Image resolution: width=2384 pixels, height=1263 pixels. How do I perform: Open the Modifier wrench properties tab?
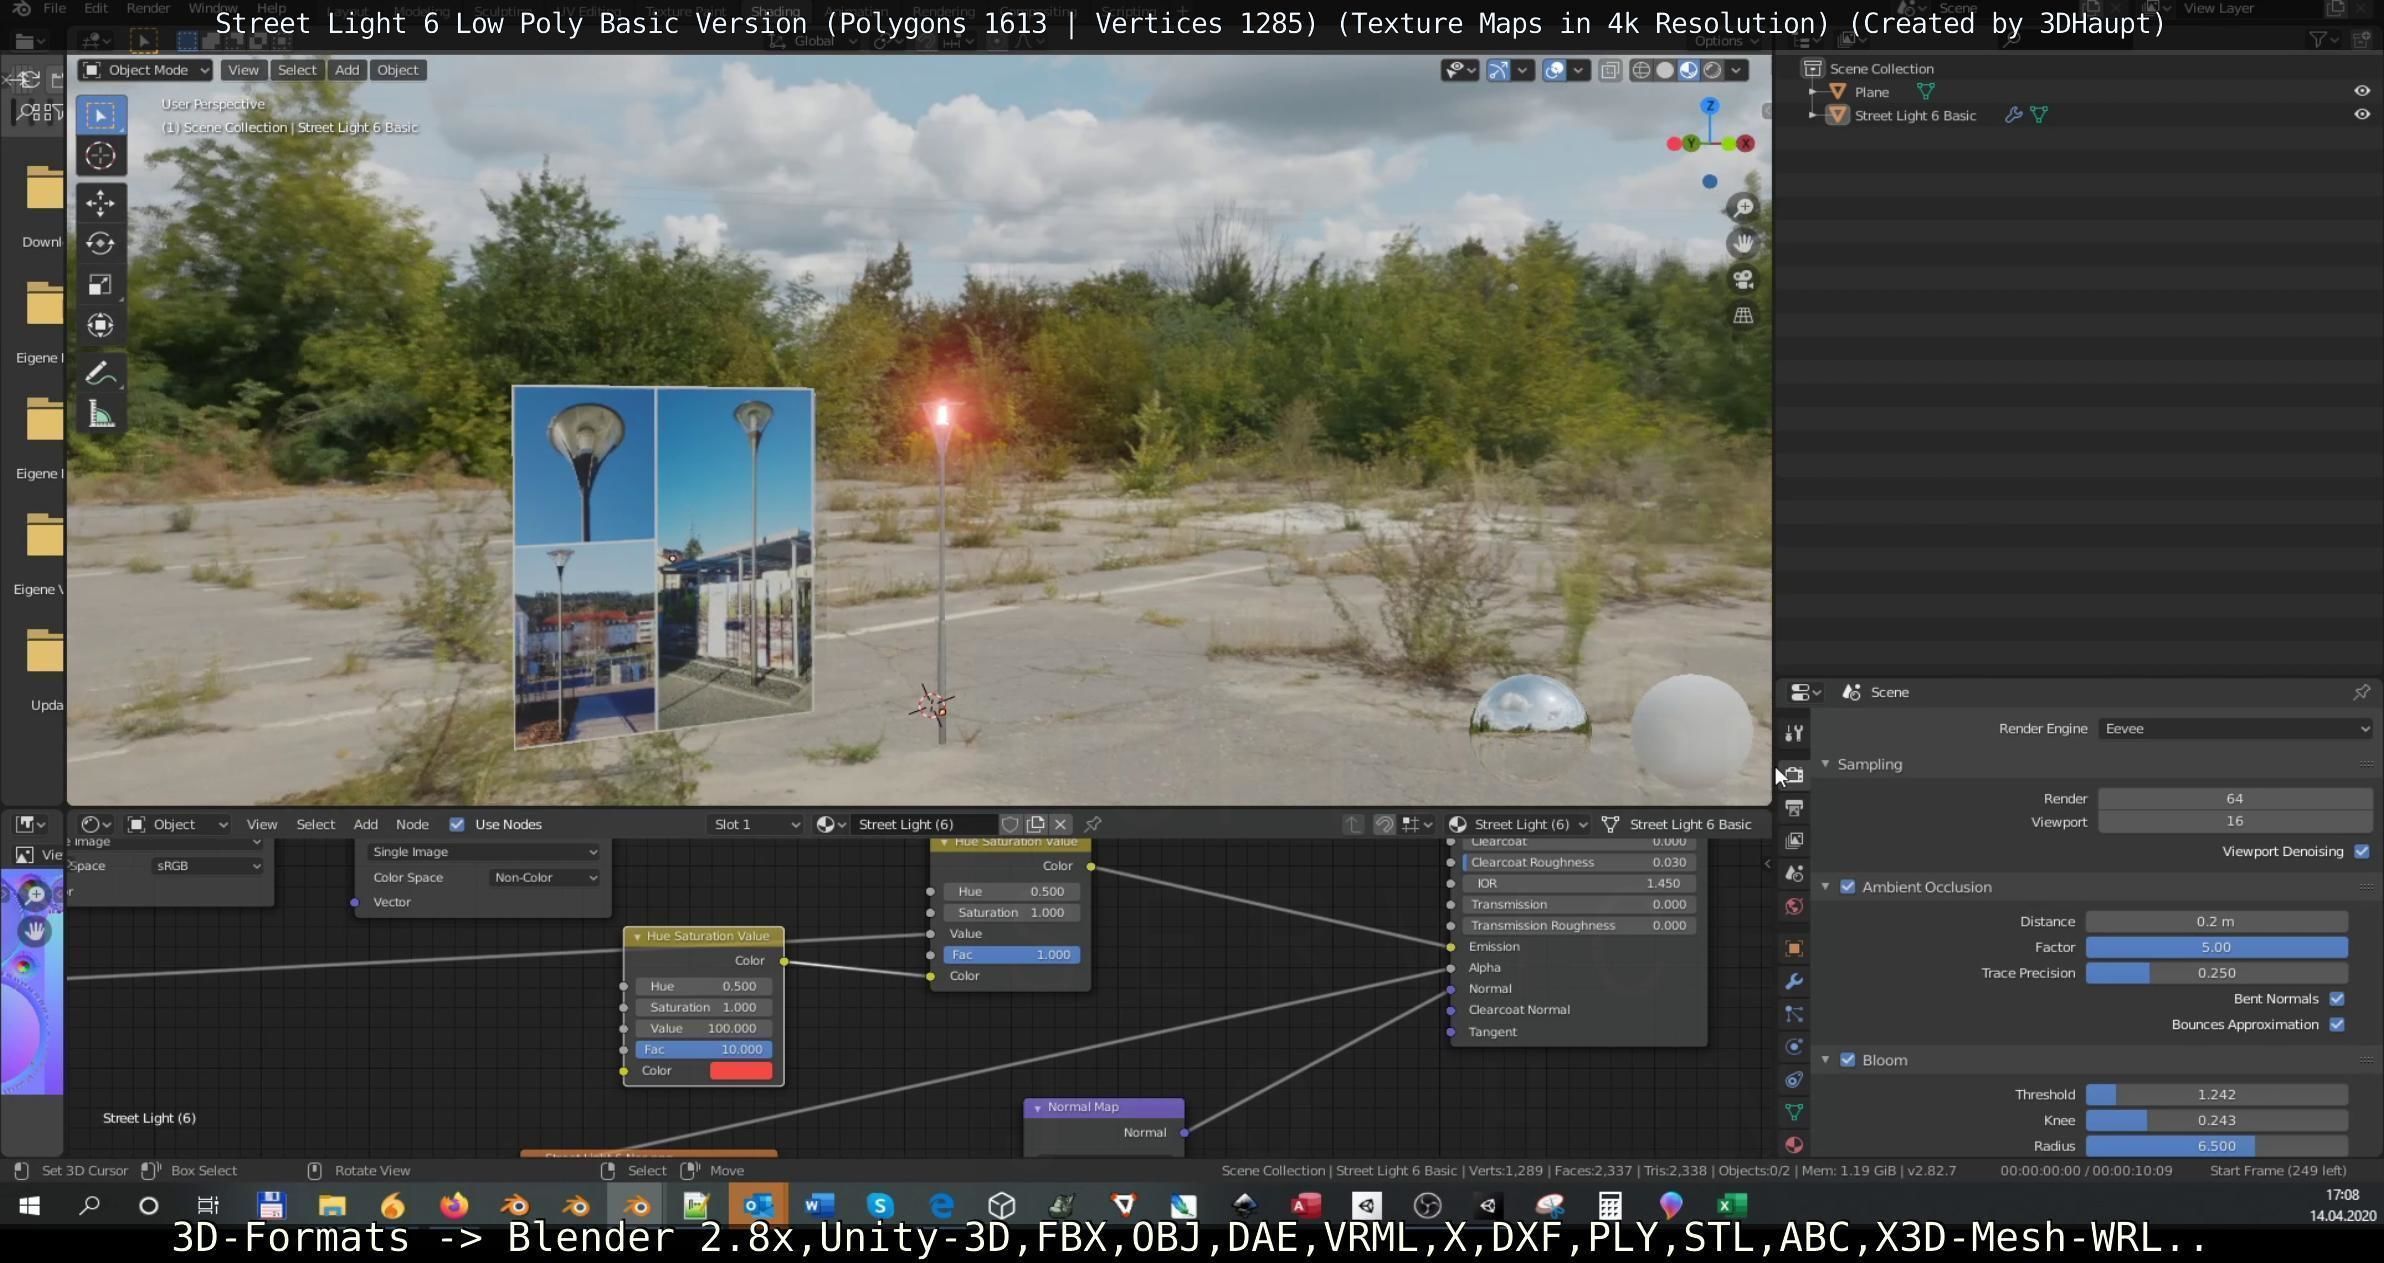1794,981
